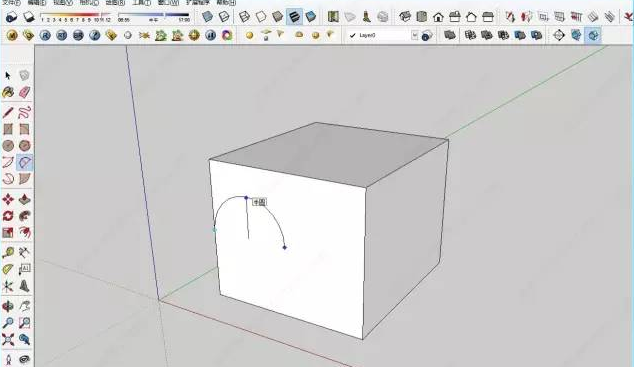
Task: Enable Monochrome face style
Action: coord(311,17)
